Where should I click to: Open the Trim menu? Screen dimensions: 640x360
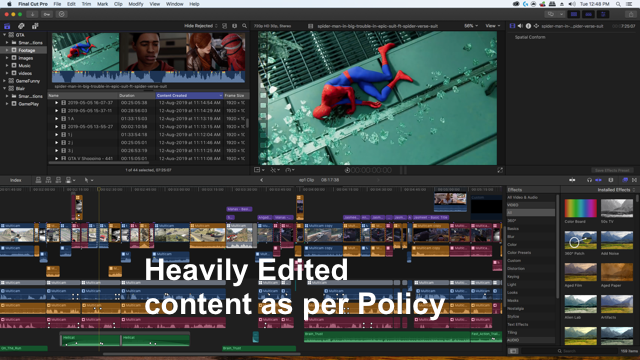click(86, 4)
